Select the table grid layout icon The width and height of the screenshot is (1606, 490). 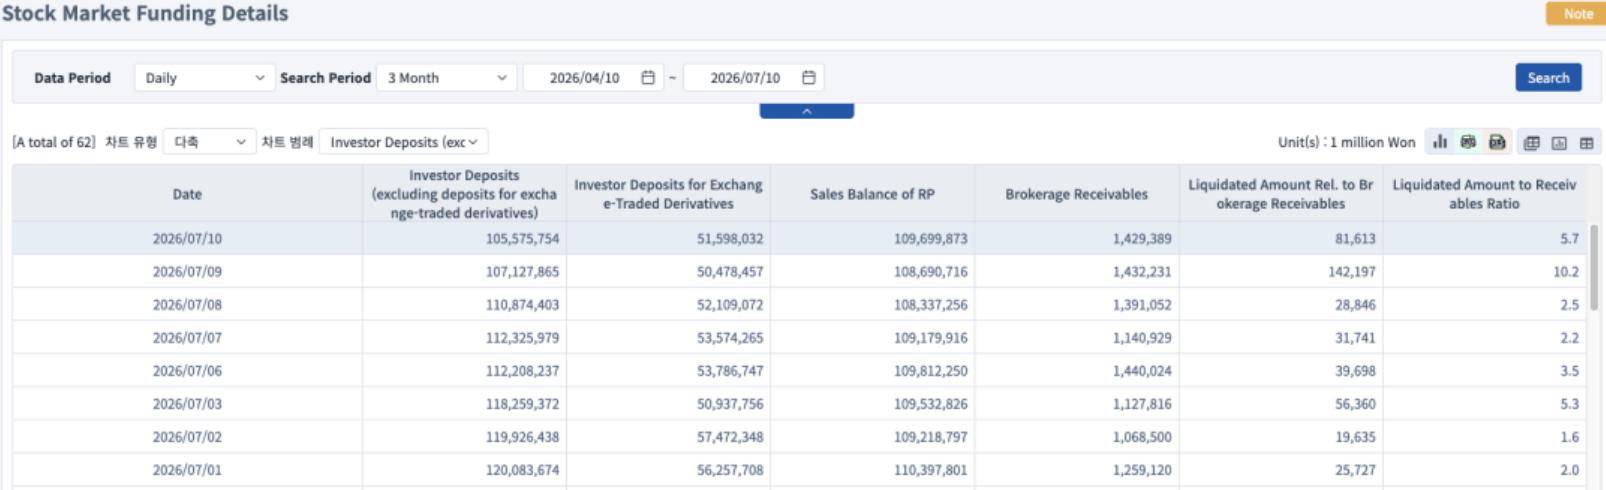click(x=1586, y=143)
